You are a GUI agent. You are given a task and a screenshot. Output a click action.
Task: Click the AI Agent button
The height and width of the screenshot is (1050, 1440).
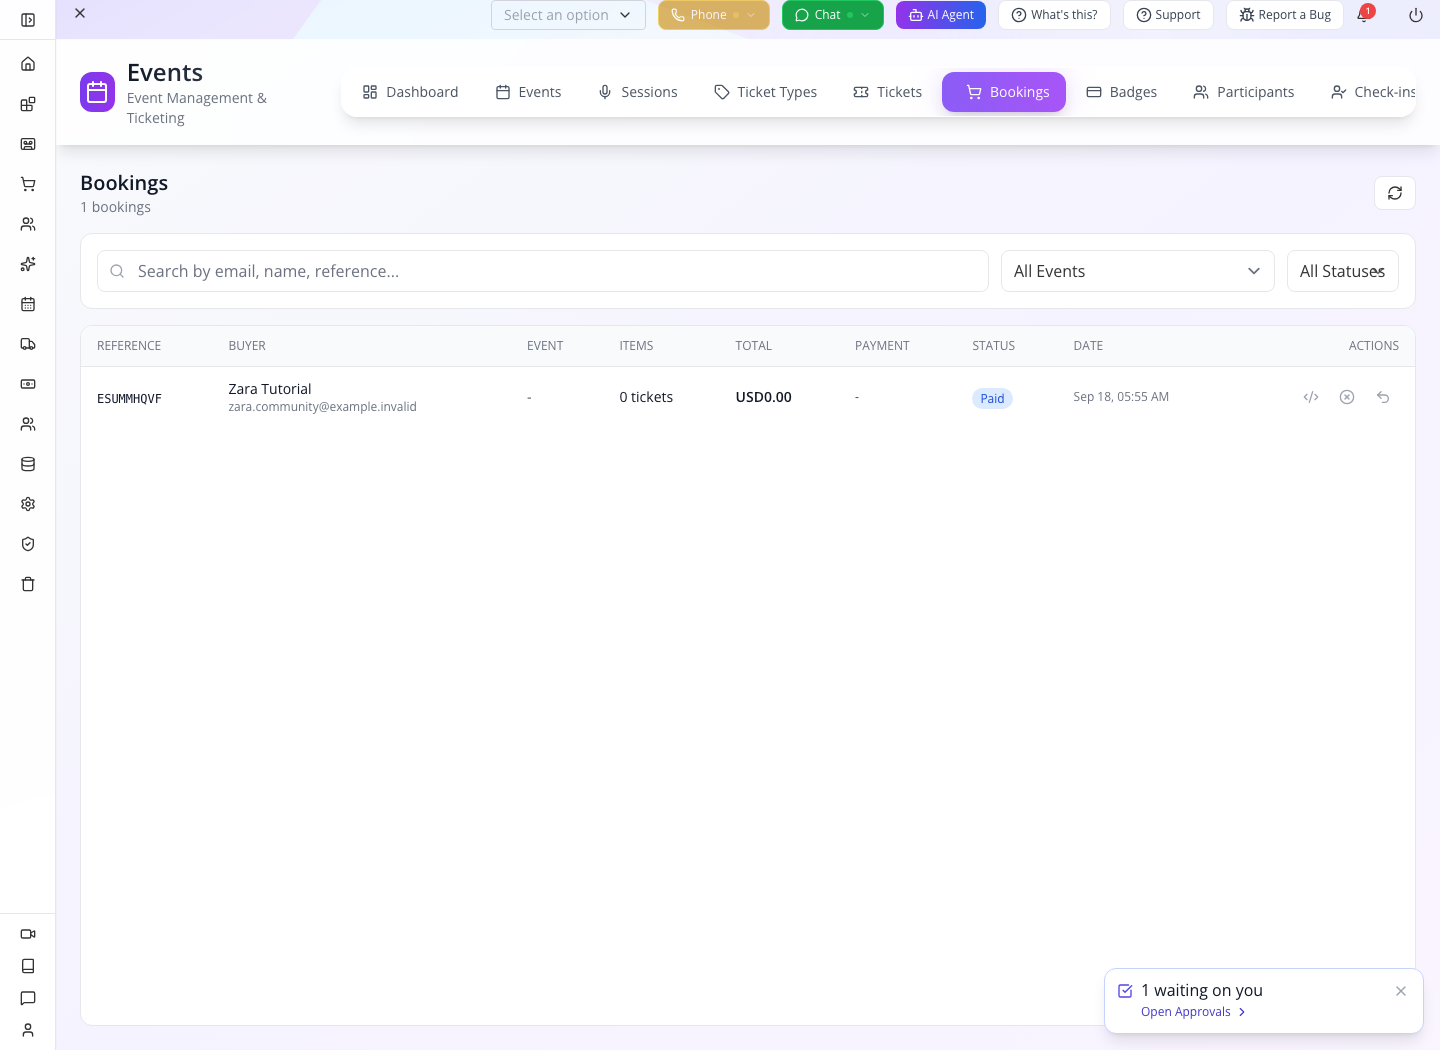click(x=941, y=15)
